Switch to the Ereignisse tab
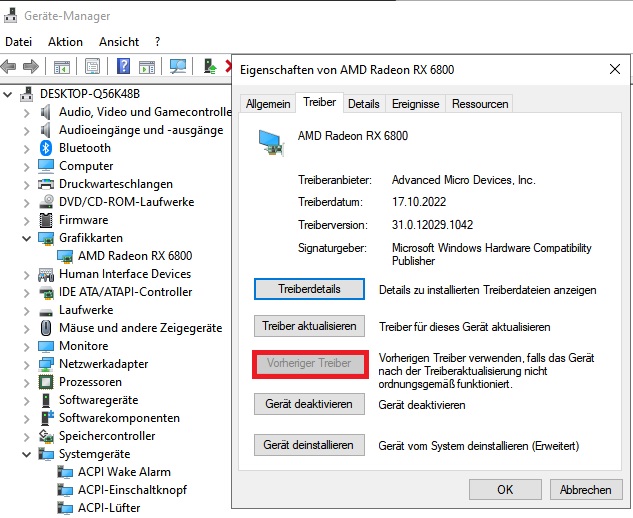Viewport: 633px width, 518px height. click(x=415, y=104)
